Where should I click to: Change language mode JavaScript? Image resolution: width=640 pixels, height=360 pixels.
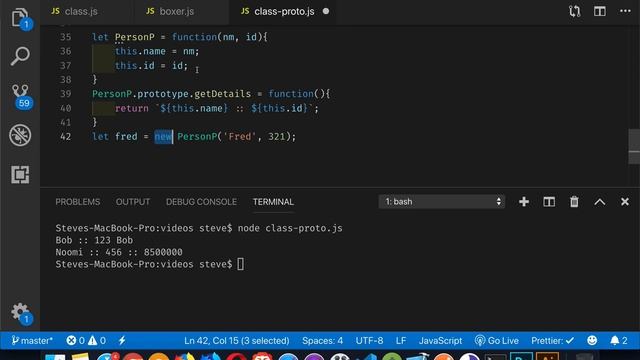point(440,340)
